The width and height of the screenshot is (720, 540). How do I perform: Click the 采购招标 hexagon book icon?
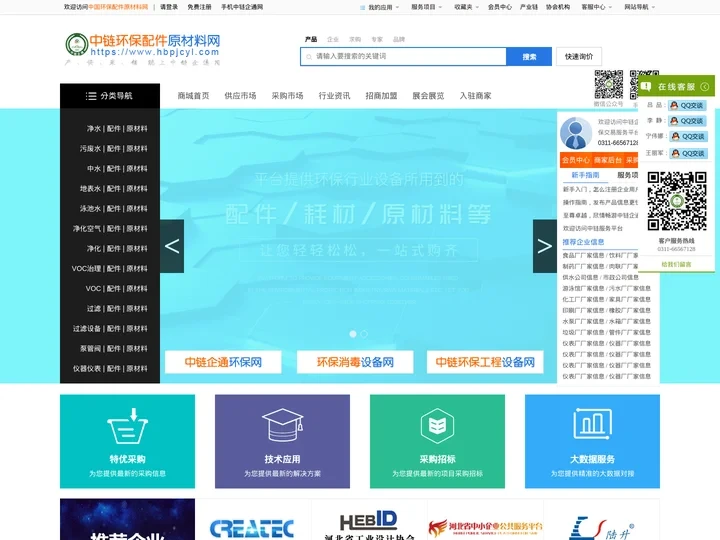coord(437,426)
